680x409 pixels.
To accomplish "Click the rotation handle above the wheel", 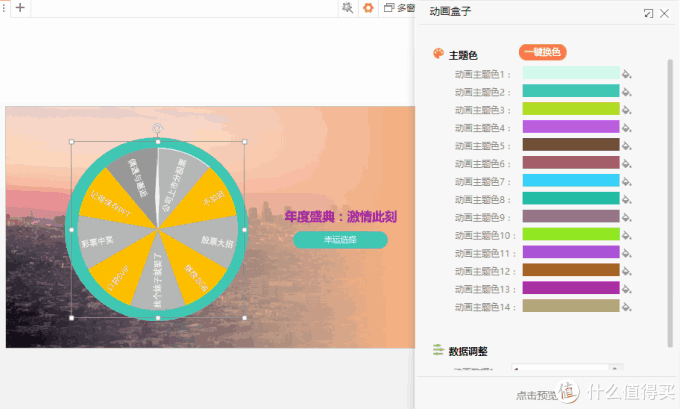I will point(157,128).
